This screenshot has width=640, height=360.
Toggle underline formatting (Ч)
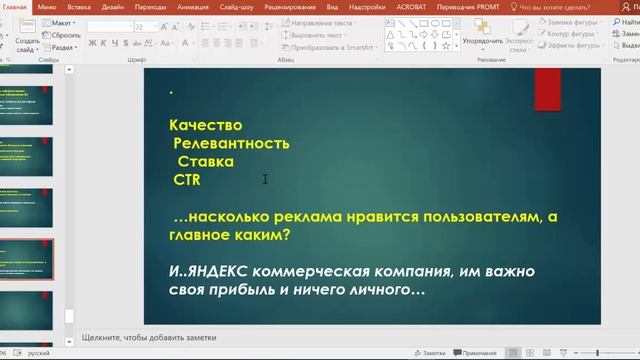pos(115,43)
